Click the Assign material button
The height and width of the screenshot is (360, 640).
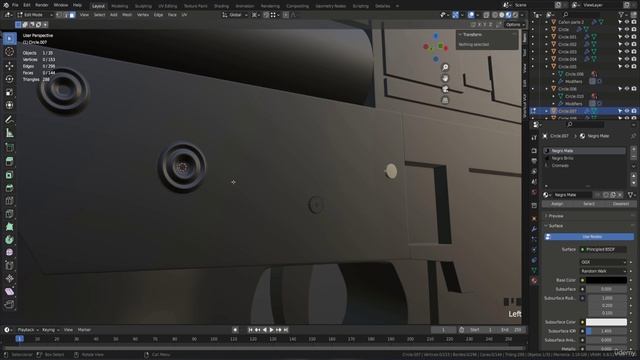(x=557, y=204)
